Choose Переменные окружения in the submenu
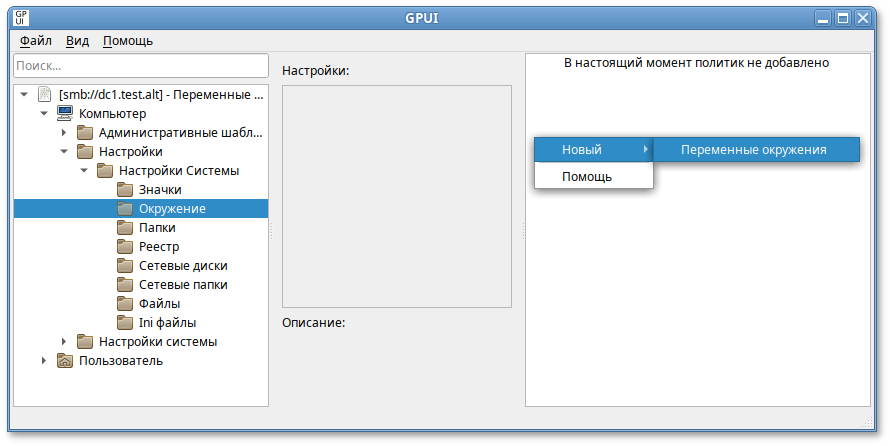Viewport: 890px width, 446px height. click(753, 150)
